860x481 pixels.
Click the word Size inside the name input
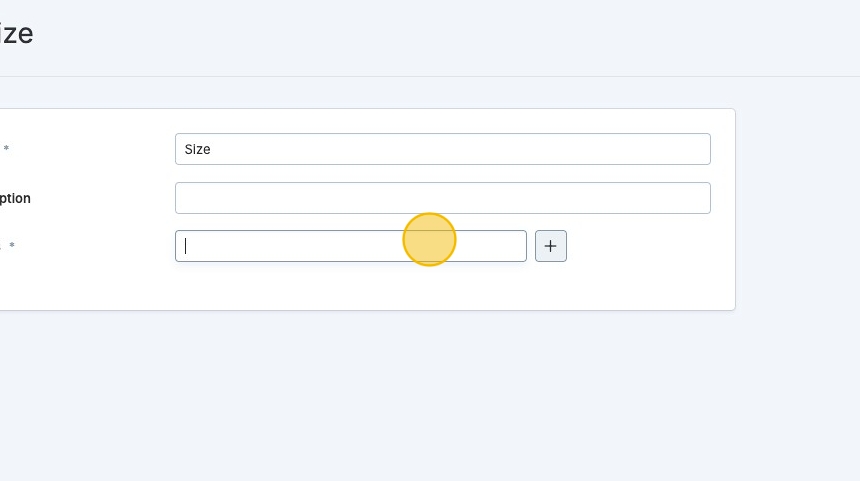click(x=197, y=149)
